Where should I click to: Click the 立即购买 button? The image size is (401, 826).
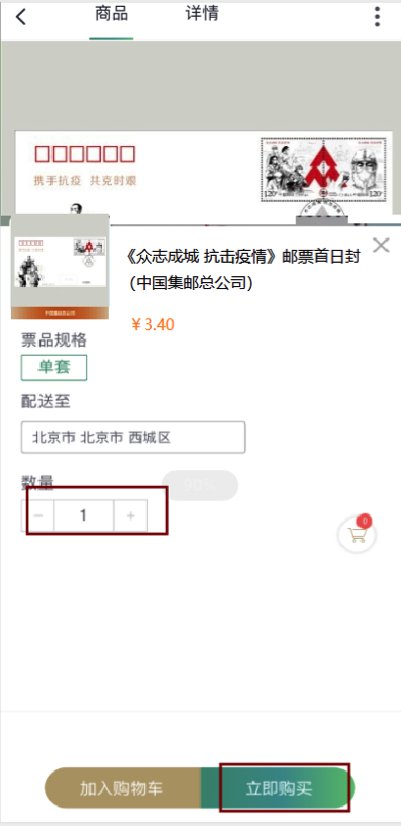point(278,788)
